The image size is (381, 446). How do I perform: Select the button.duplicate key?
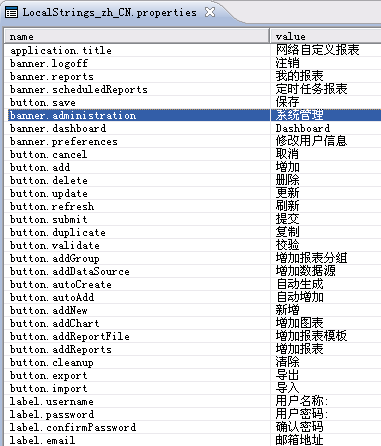58,232
